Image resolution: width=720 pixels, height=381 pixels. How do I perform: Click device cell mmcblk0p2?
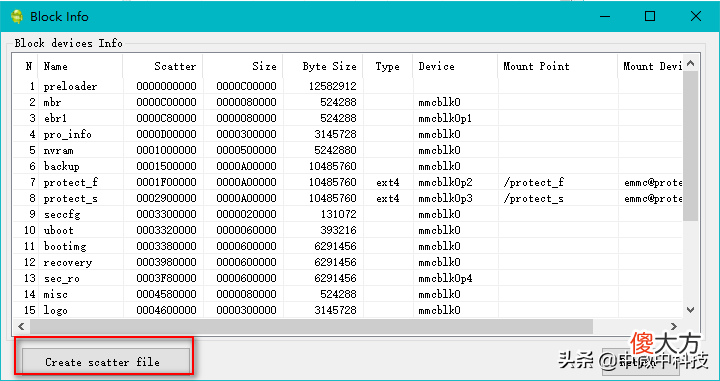point(445,182)
